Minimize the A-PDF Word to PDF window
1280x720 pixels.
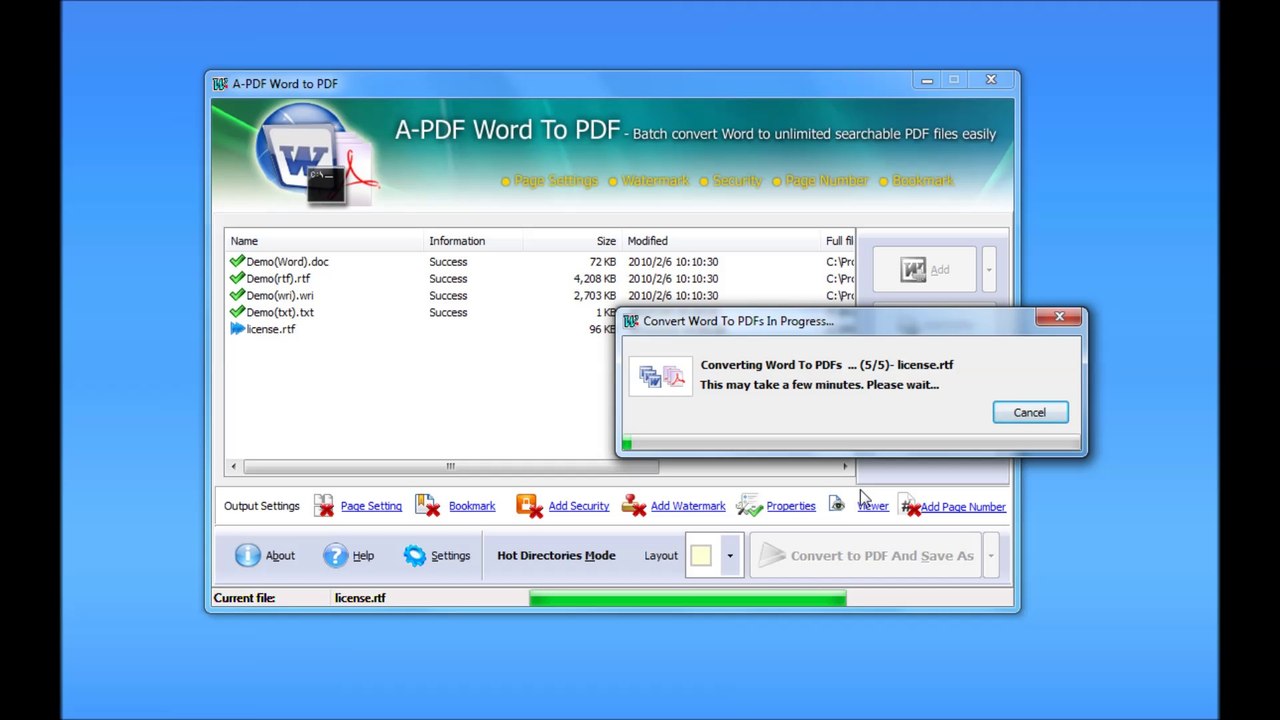coord(928,80)
